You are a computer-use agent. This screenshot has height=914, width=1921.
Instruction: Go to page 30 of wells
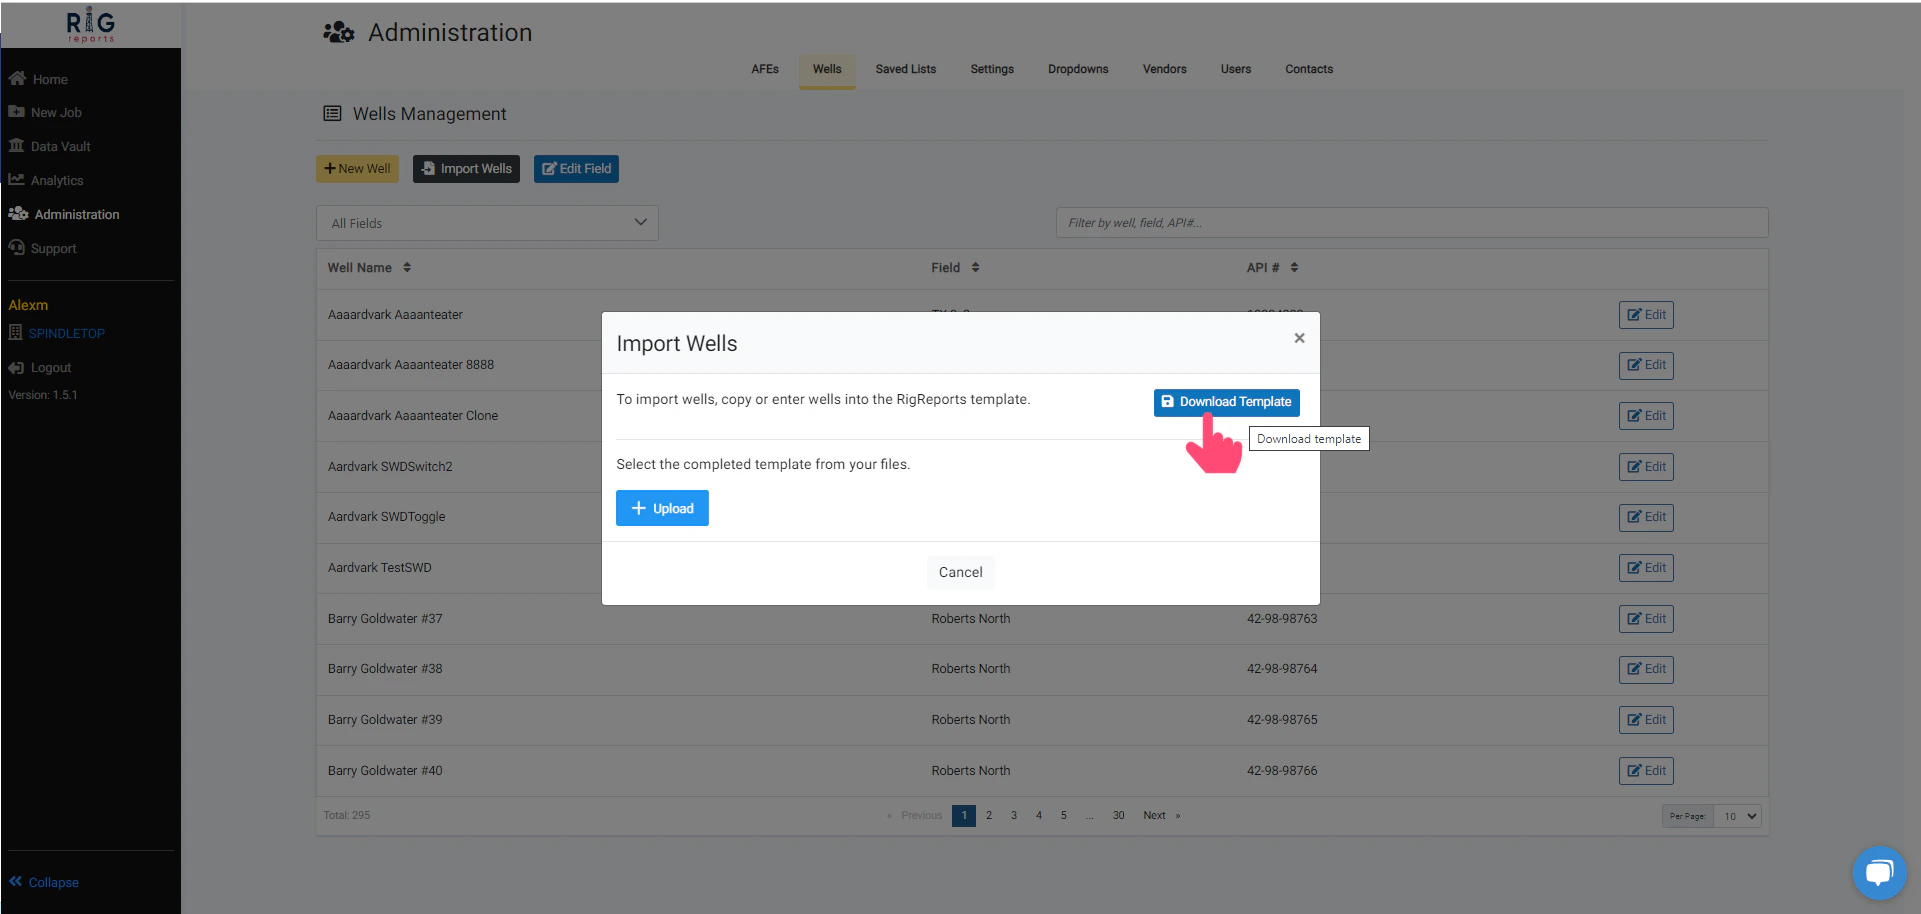[x=1119, y=816]
